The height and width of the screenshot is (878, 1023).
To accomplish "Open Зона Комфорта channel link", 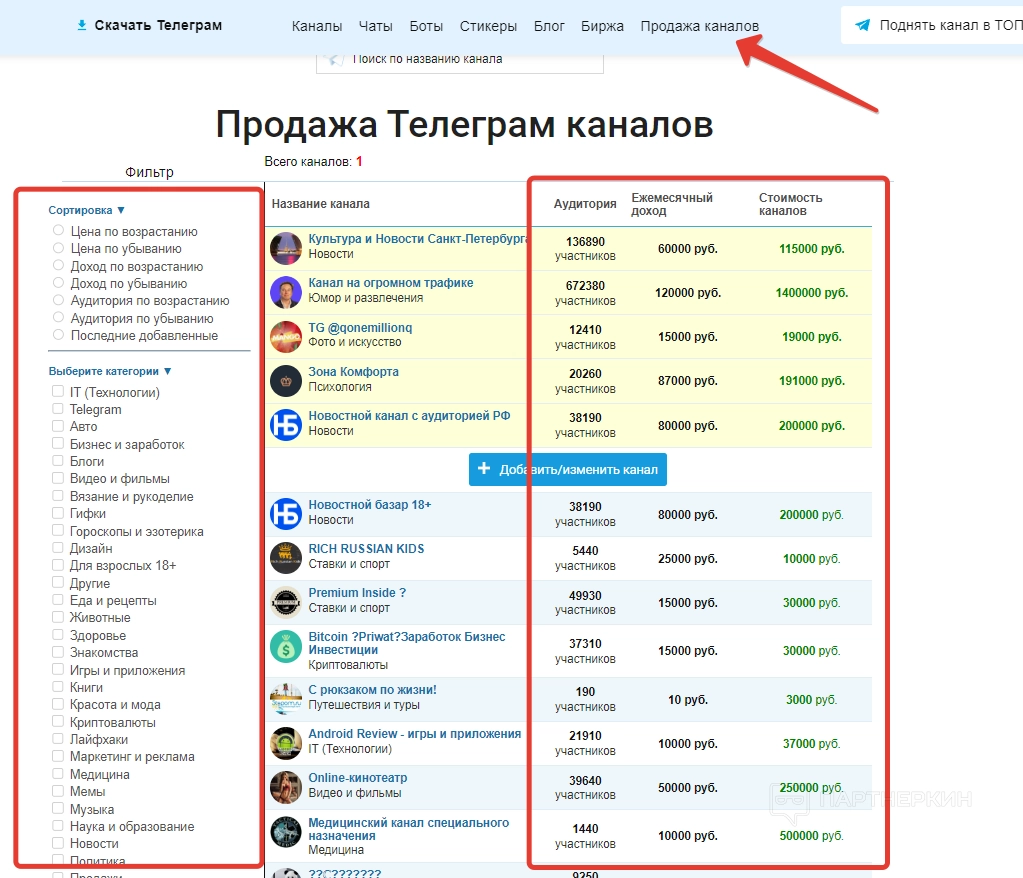I will (x=354, y=372).
